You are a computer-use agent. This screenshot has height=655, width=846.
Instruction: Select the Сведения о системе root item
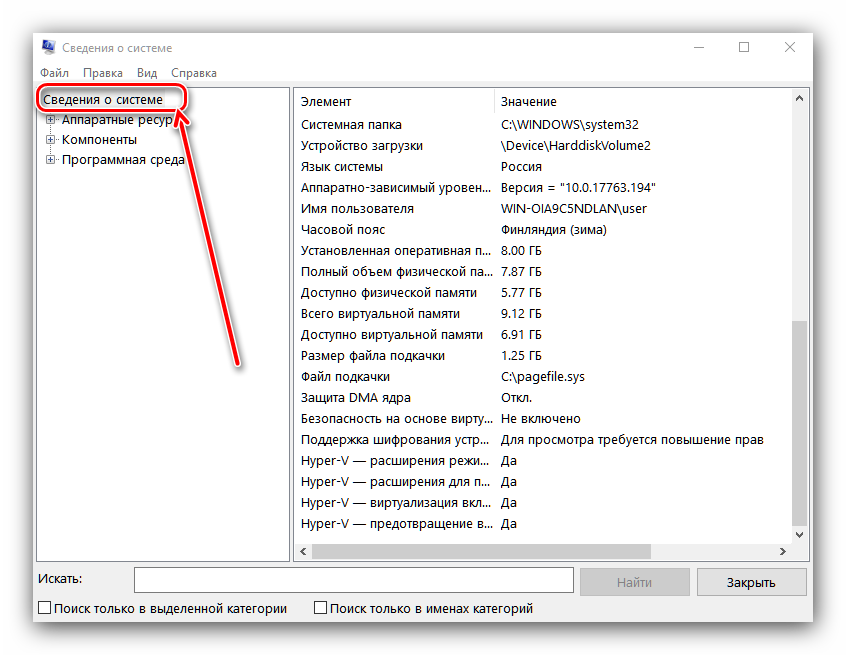102,100
